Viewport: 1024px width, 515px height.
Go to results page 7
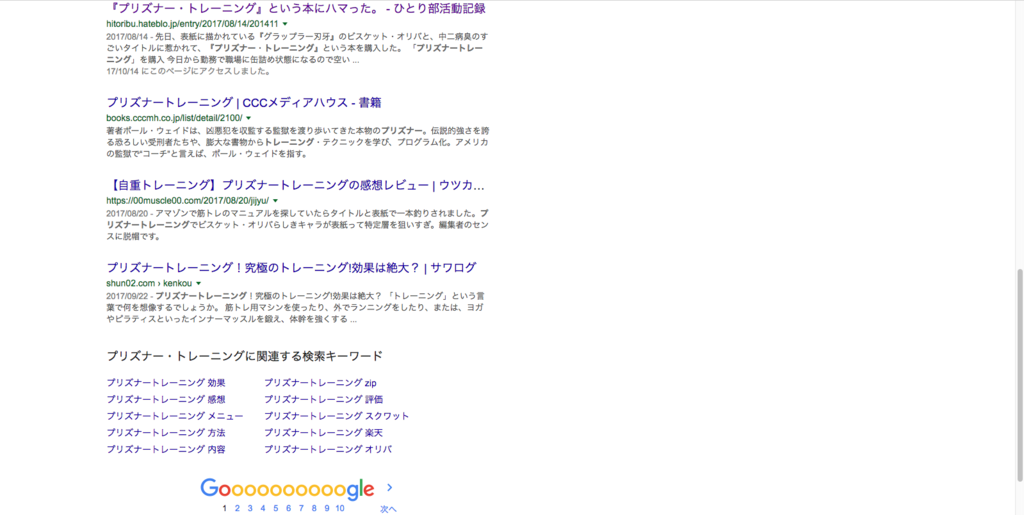[301, 508]
